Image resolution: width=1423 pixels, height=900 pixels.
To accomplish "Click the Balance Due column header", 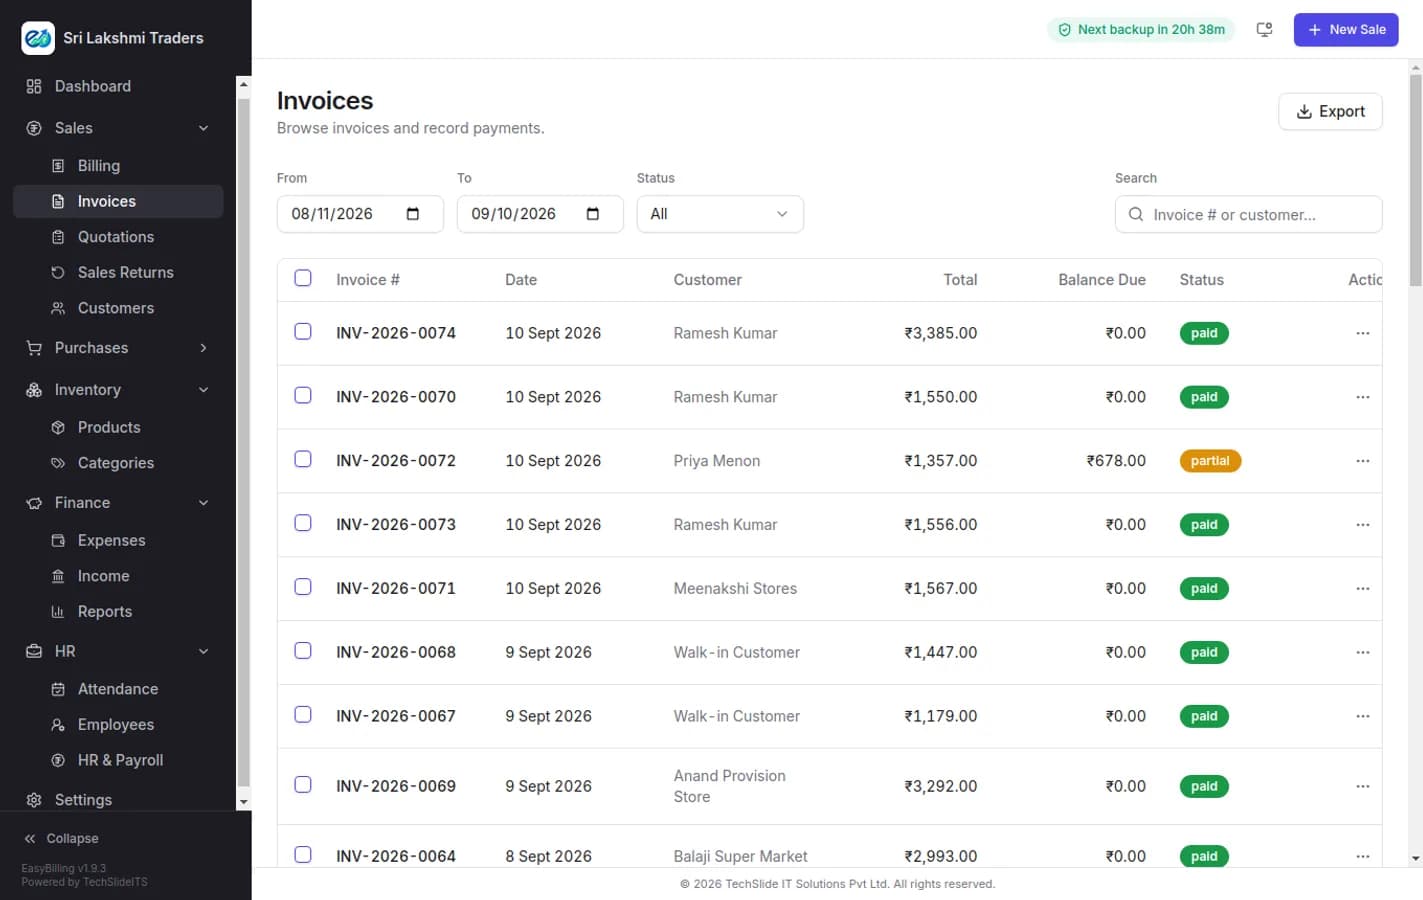I will click(1102, 280).
